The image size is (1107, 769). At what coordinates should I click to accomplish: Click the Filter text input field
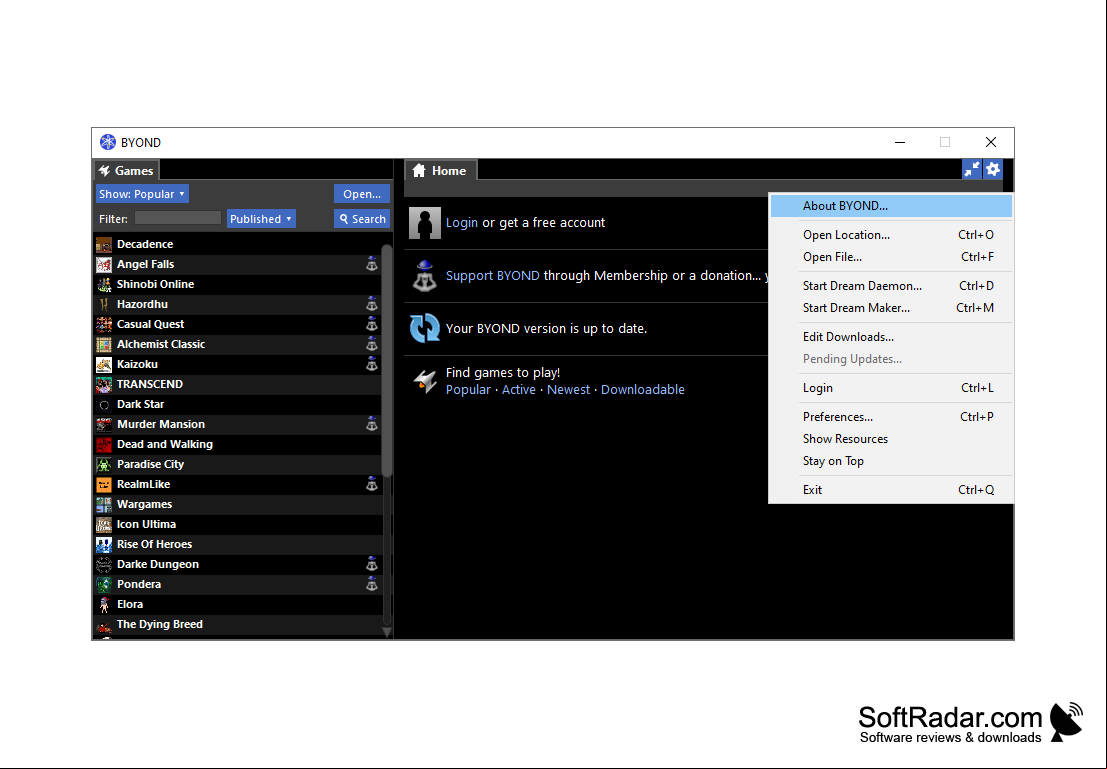coord(178,219)
